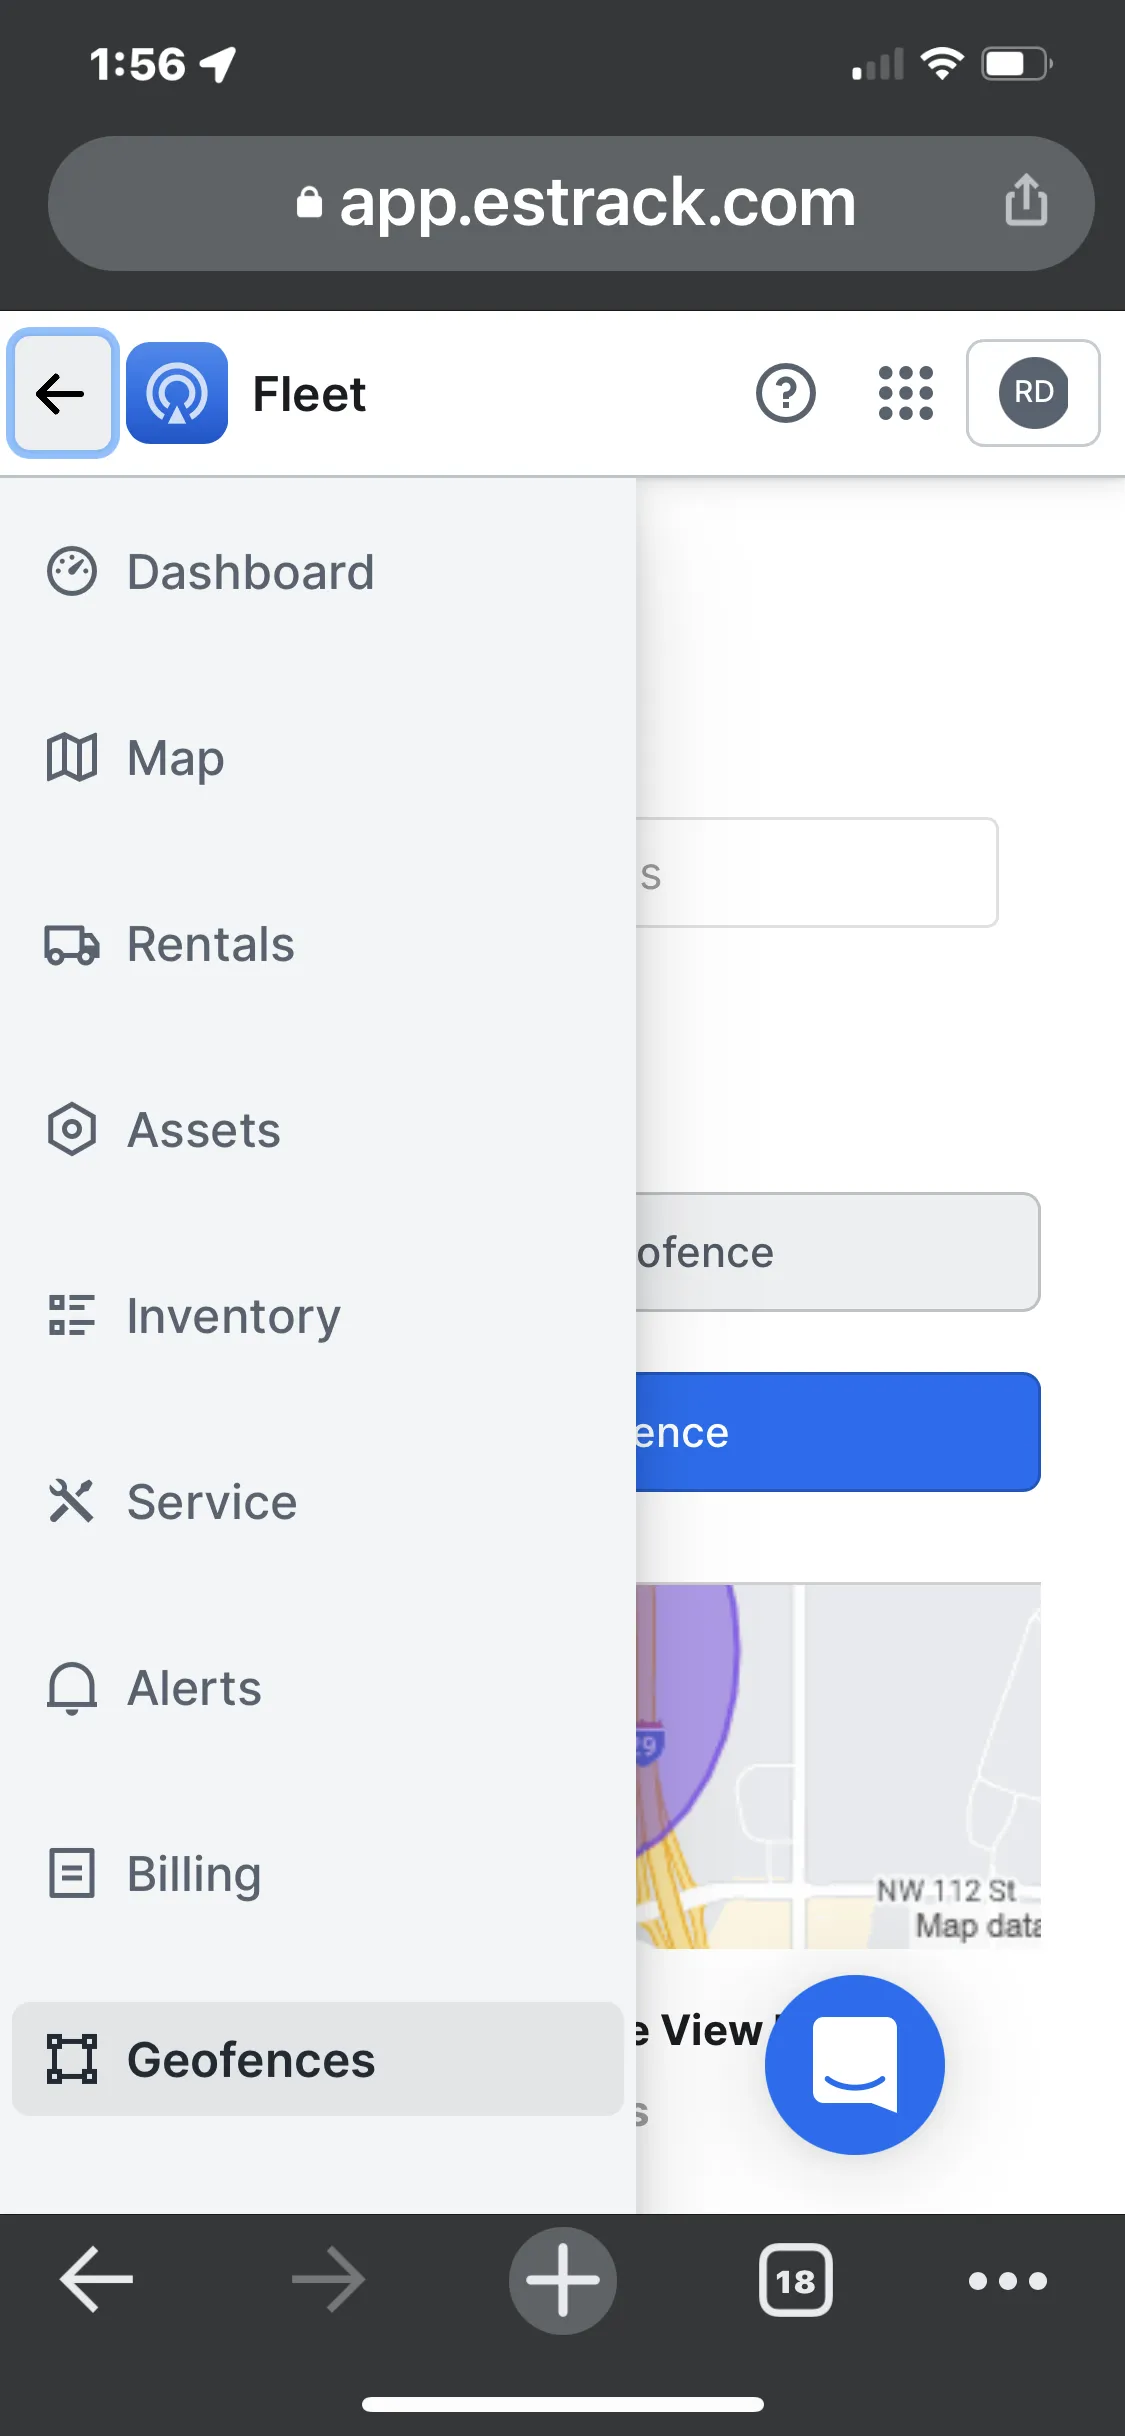1125x2436 pixels.
Task: Select the Service wrench icon
Action: [70, 1500]
